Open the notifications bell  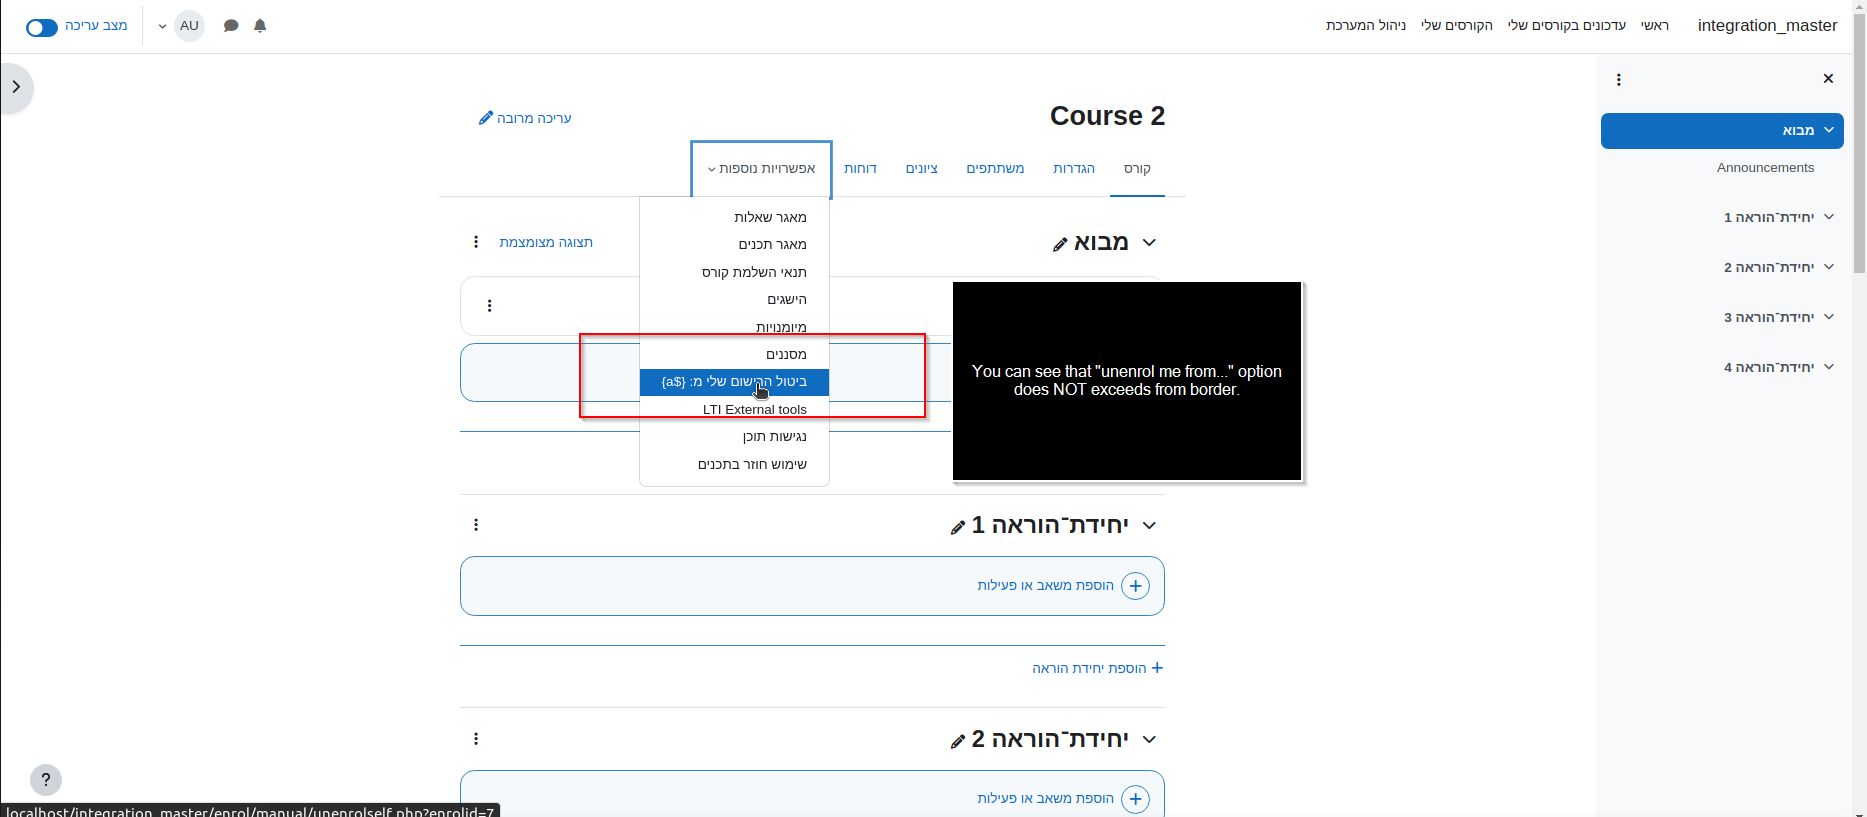point(260,26)
